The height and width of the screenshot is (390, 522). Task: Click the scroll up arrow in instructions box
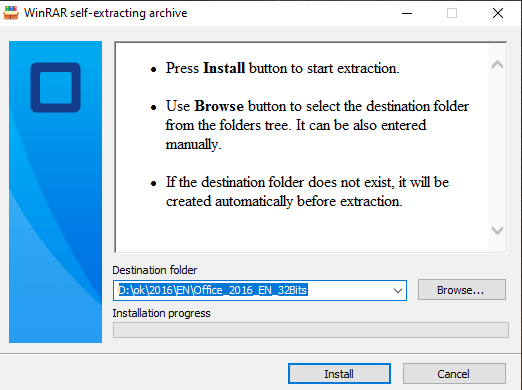[497, 64]
